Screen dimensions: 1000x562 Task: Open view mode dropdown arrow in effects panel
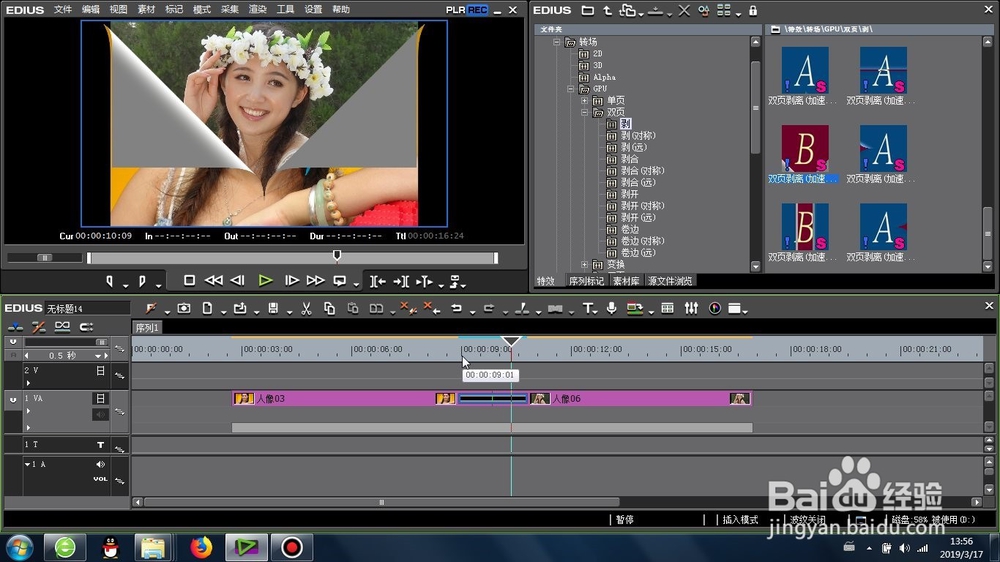click(x=738, y=13)
